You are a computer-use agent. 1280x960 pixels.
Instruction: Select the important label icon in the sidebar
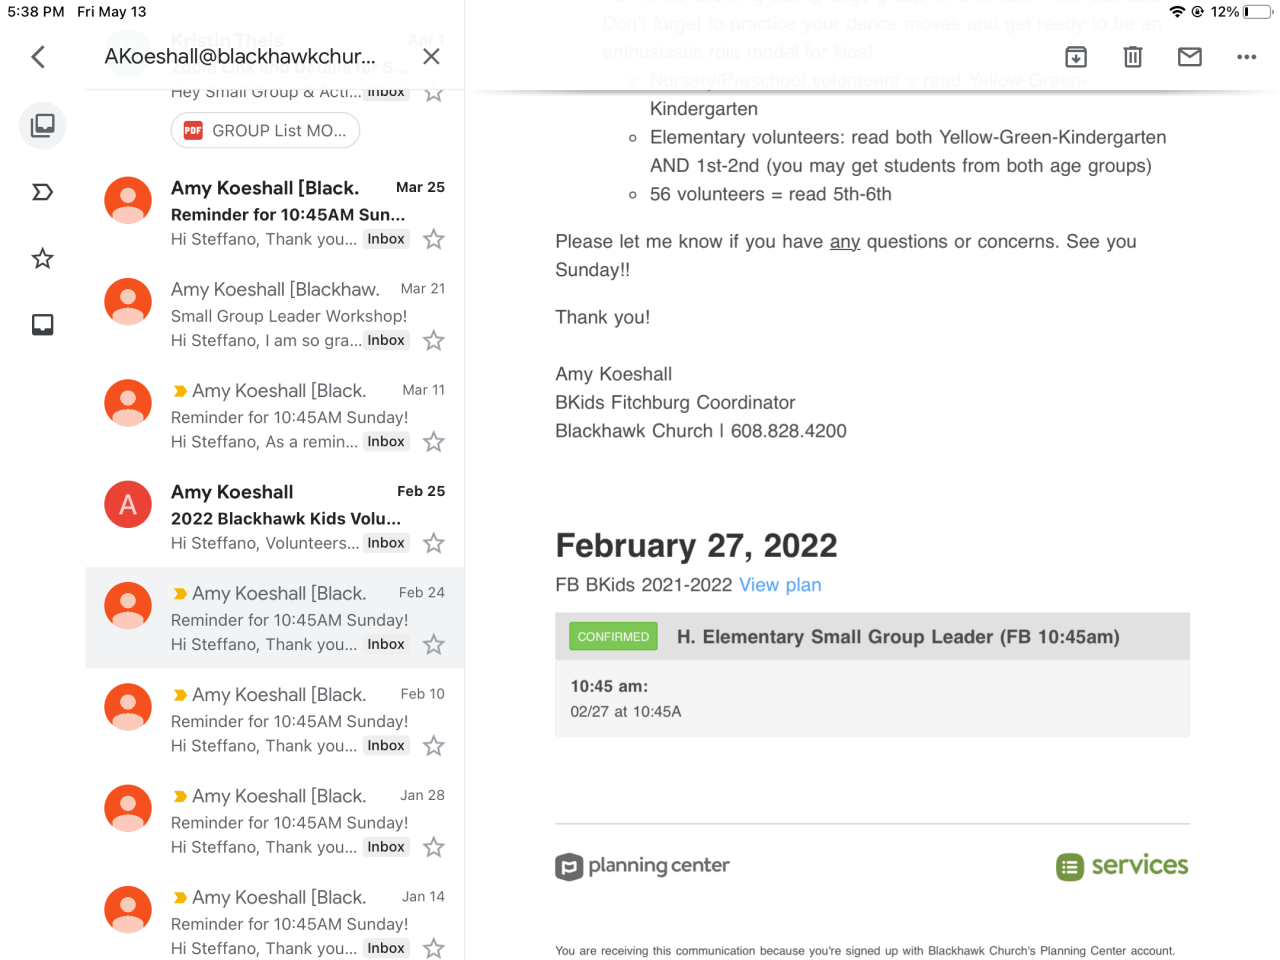(x=43, y=192)
